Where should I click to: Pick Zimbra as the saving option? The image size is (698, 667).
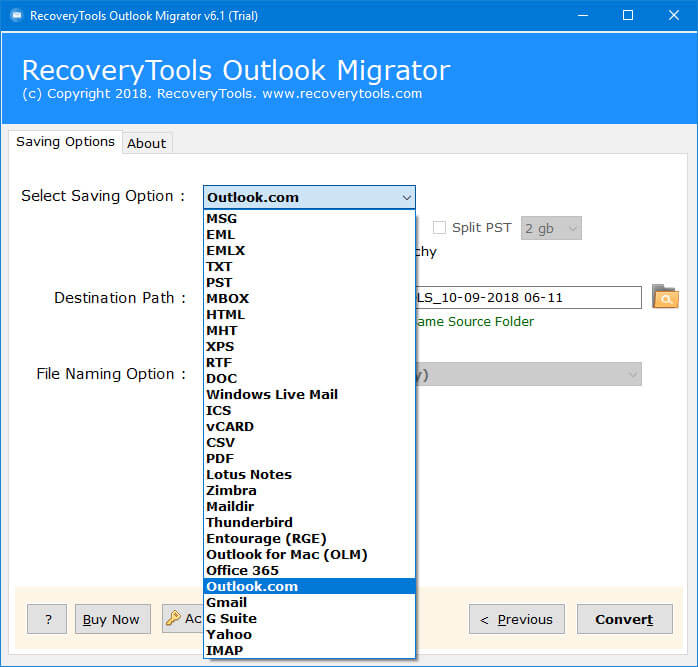point(309,491)
